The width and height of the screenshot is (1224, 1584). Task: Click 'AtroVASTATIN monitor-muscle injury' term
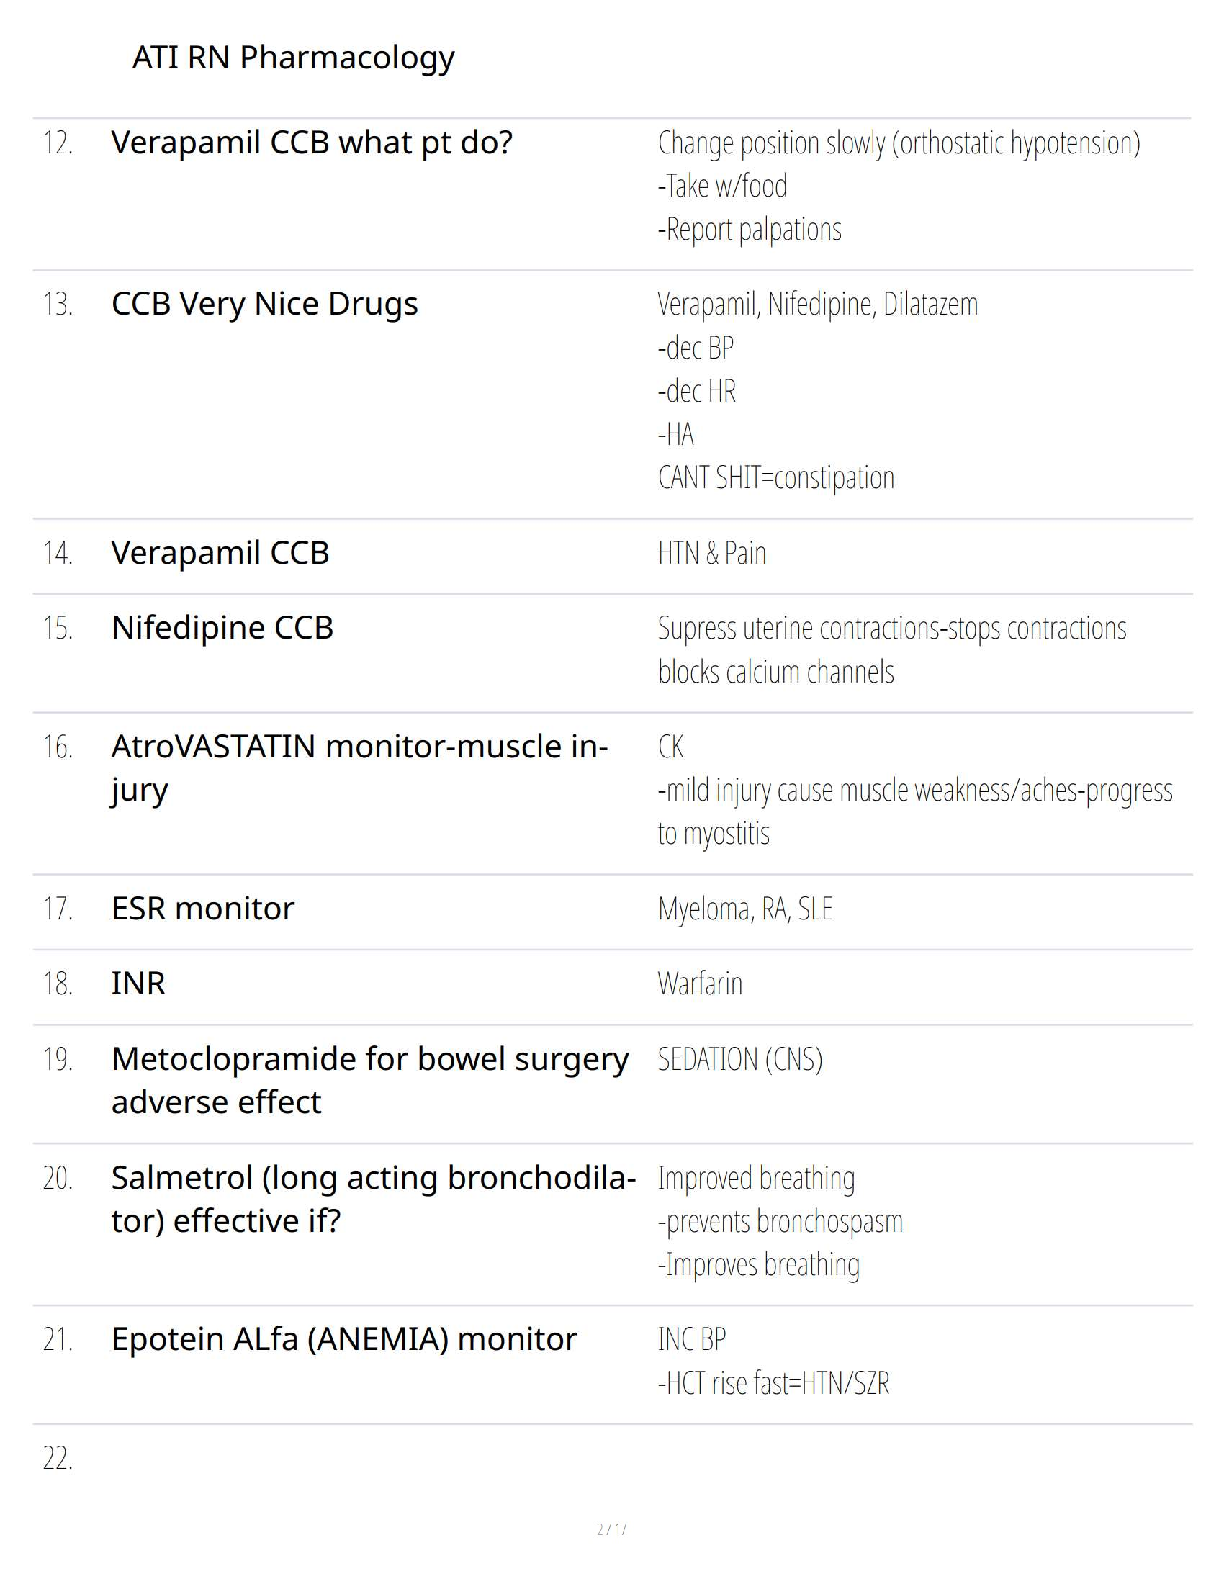[359, 767]
